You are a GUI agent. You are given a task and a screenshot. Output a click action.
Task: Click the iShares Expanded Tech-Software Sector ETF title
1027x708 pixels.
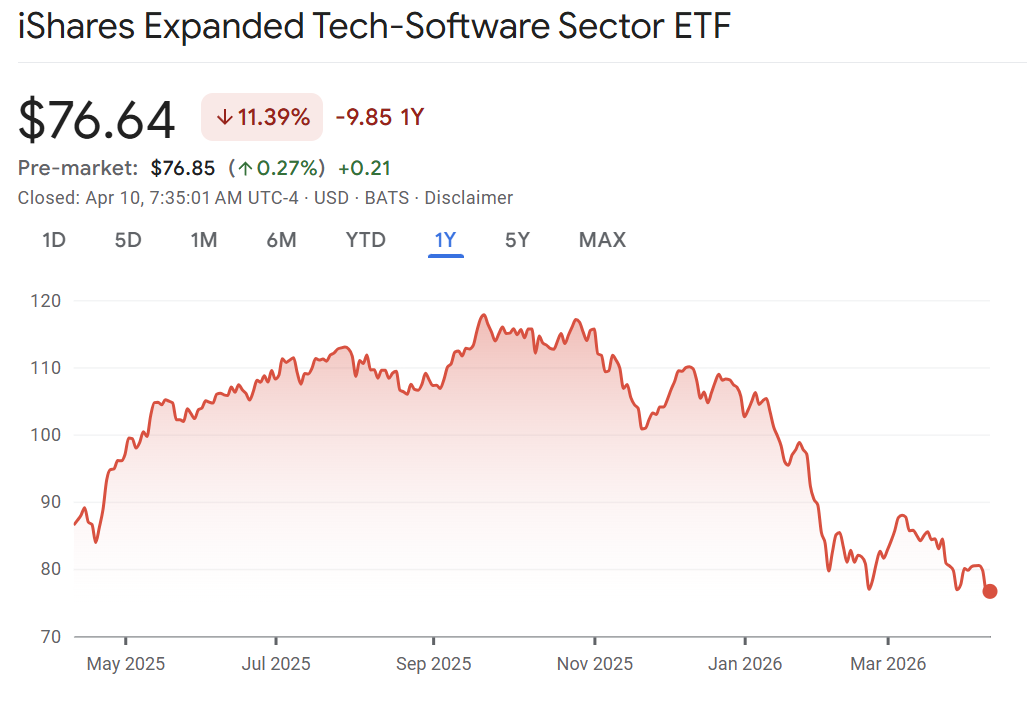(x=374, y=27)
